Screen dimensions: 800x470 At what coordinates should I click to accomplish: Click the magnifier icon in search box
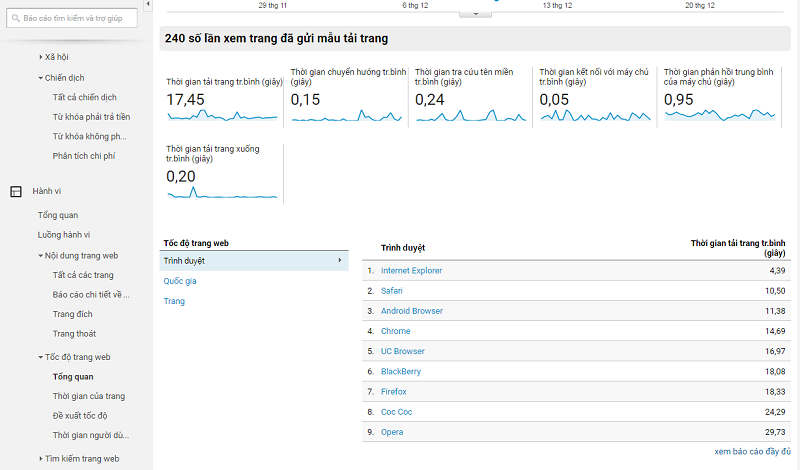(18, 19)
